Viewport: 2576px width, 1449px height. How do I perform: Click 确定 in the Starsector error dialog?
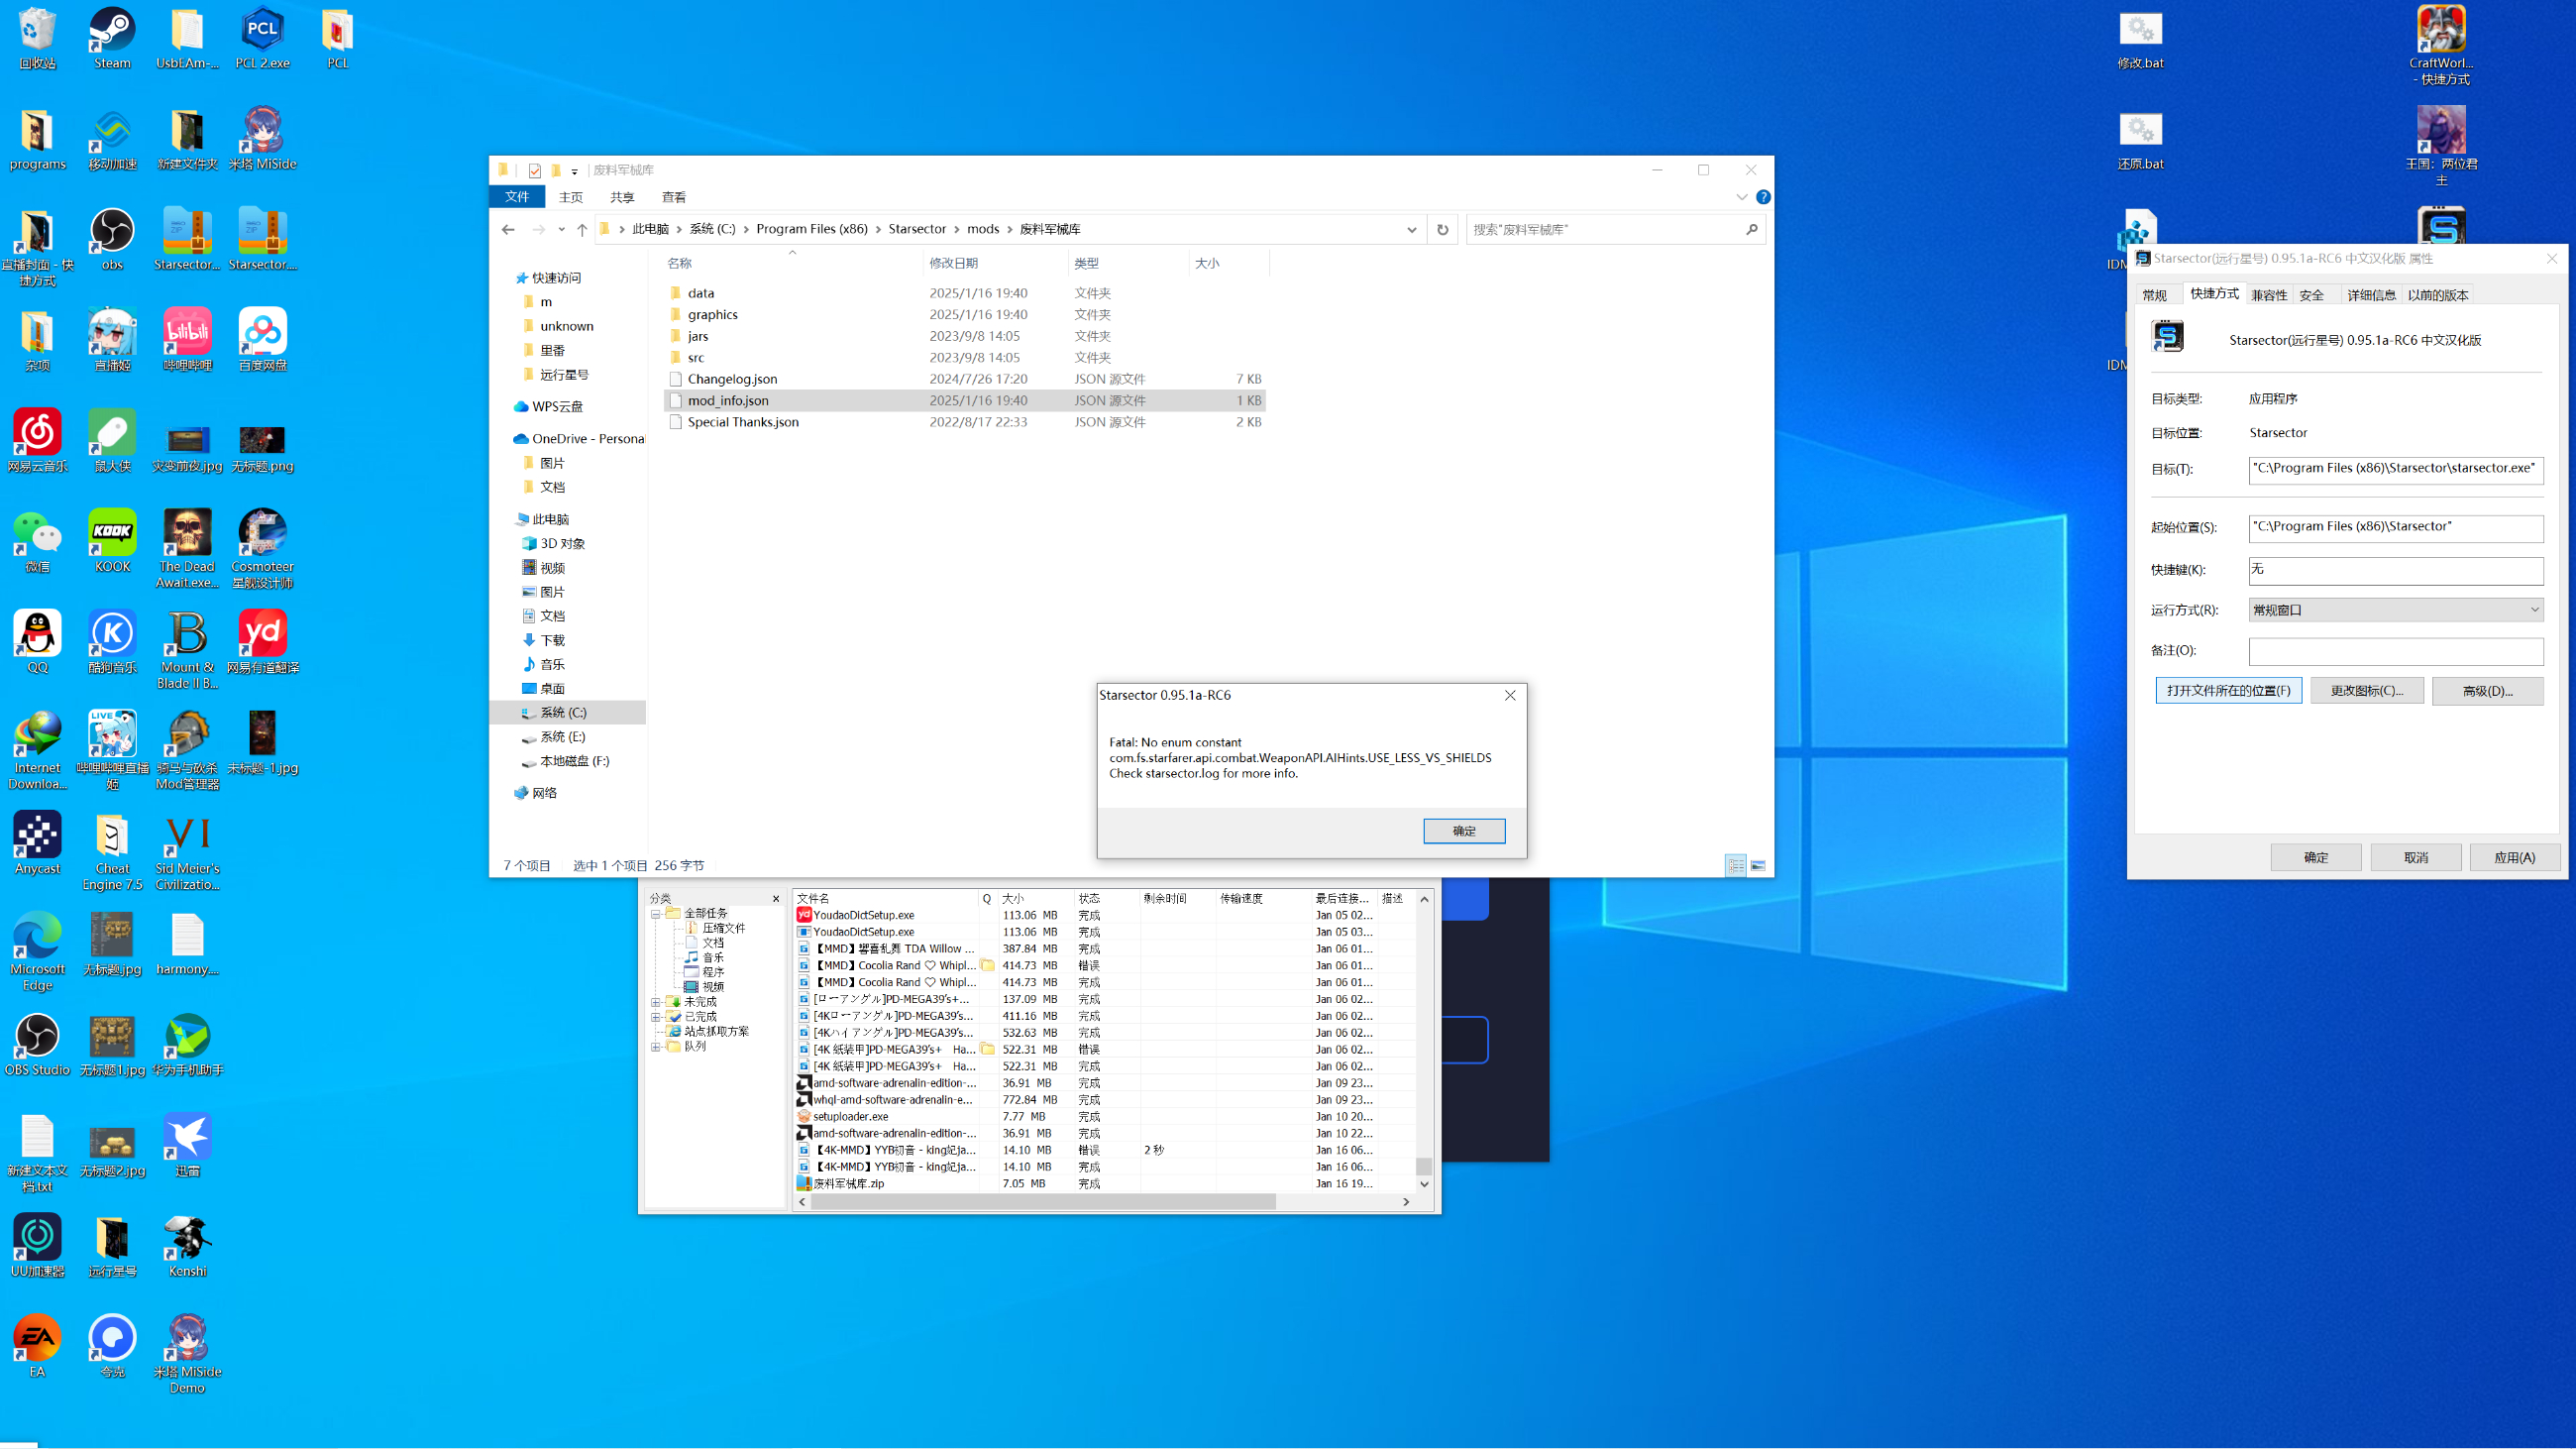click(x=1463, y=831)
